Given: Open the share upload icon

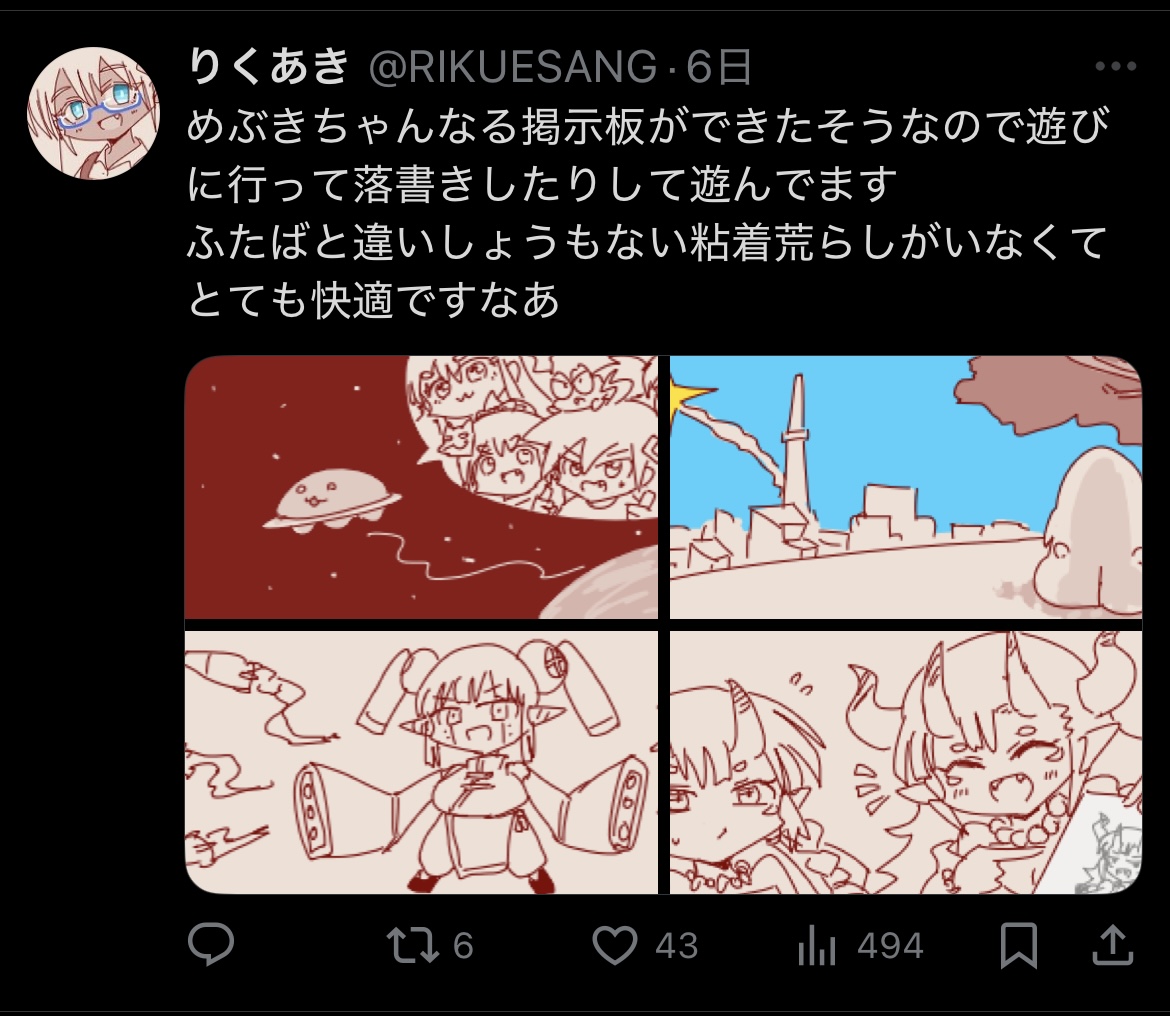Looking at the screenshot, I should coord(1113,944).
